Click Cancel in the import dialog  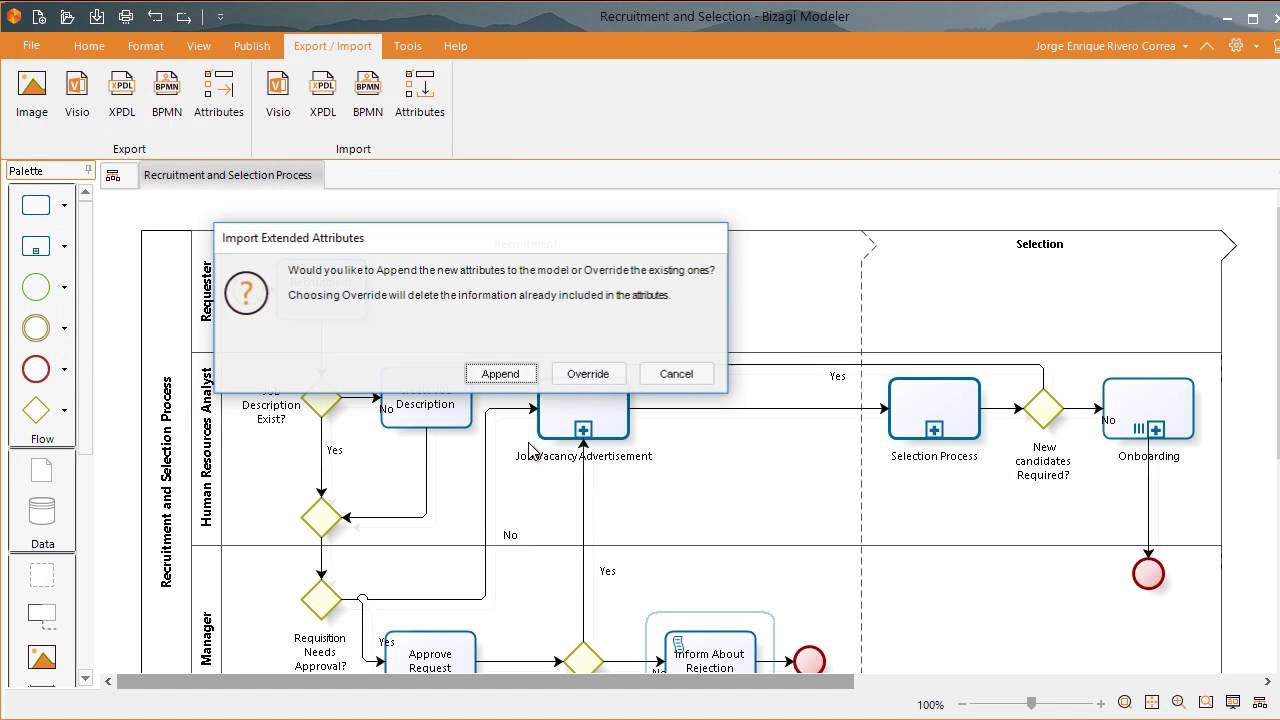[676, 373]
